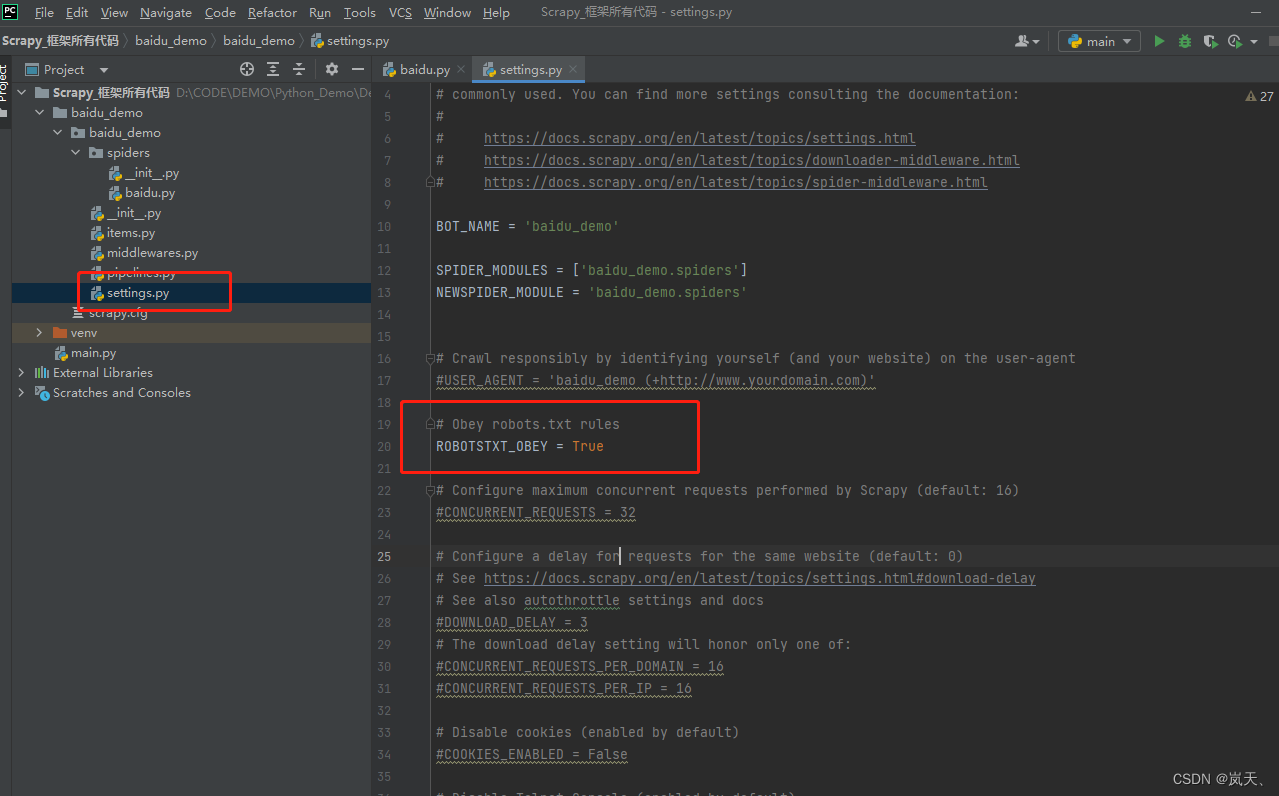
Task: Click settings.py breadcrumb in navigation bar
Action: click(350, 41)
